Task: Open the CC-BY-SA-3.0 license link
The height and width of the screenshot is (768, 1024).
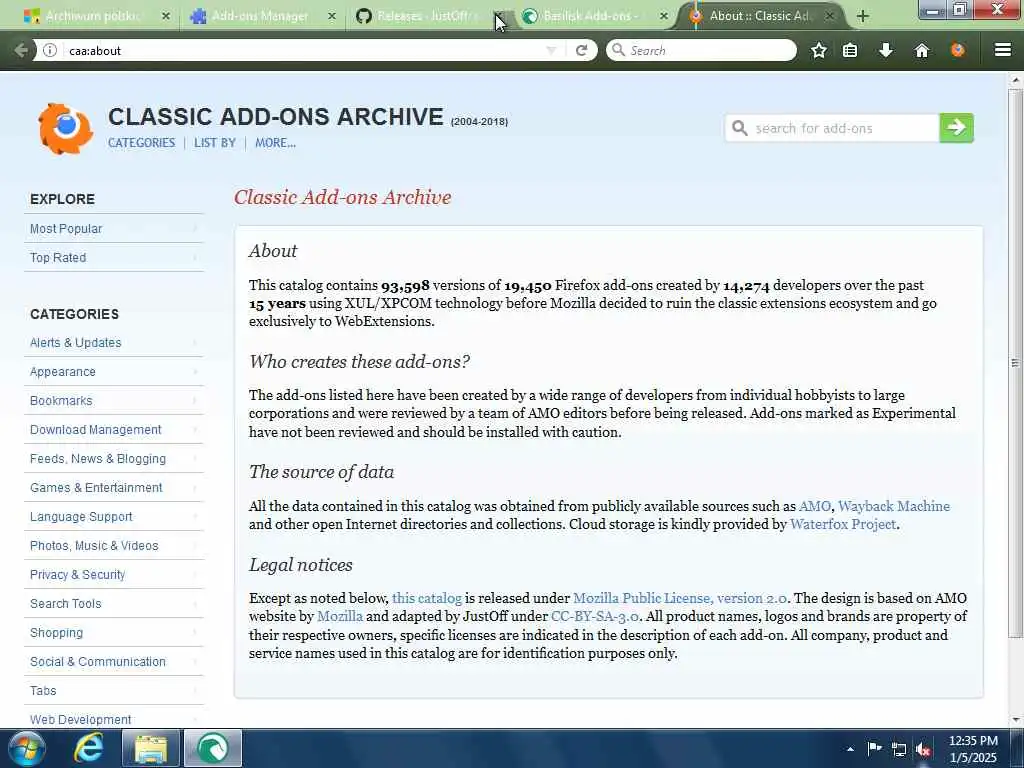Action: (594, 616)
